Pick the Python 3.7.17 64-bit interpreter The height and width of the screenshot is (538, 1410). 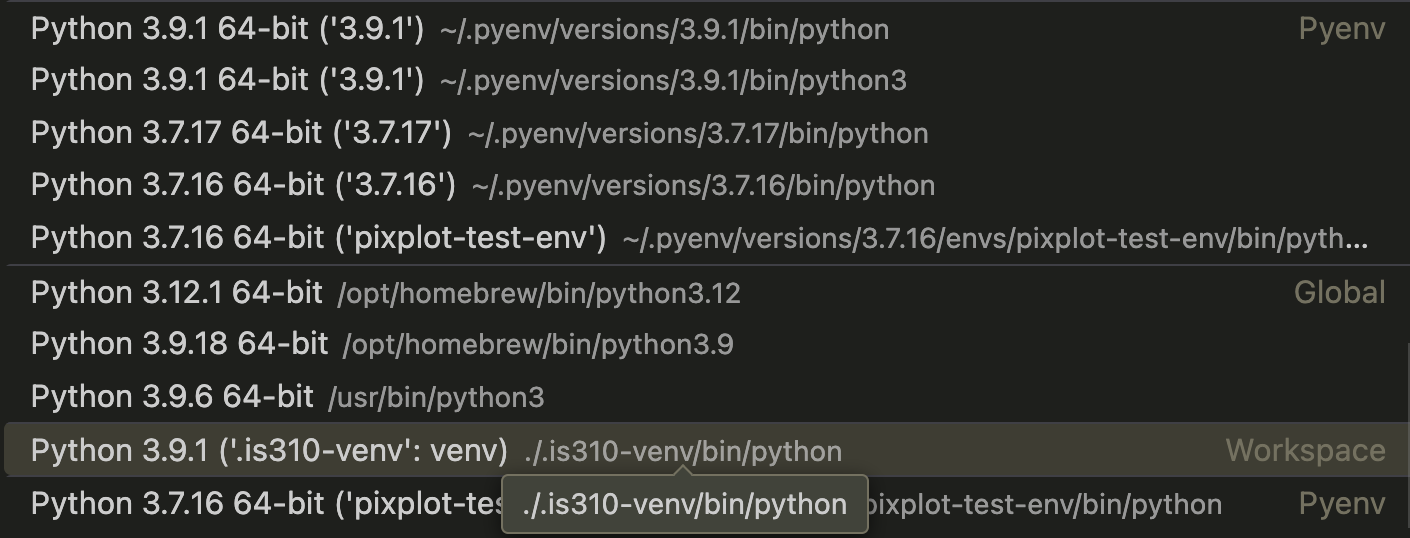[x=241, y=133]
